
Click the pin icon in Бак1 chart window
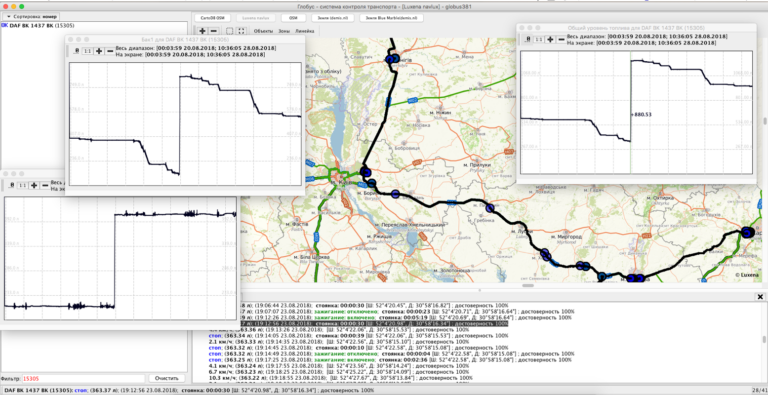[77, 51]
